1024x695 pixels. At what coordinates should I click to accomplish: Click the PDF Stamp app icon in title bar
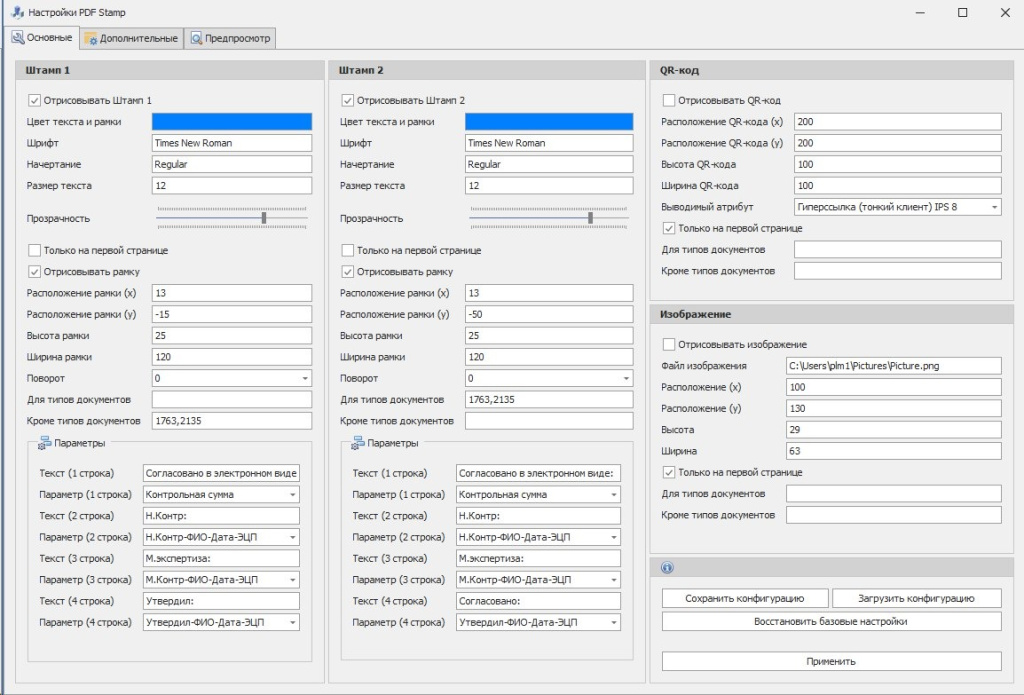tap(16, 12)
